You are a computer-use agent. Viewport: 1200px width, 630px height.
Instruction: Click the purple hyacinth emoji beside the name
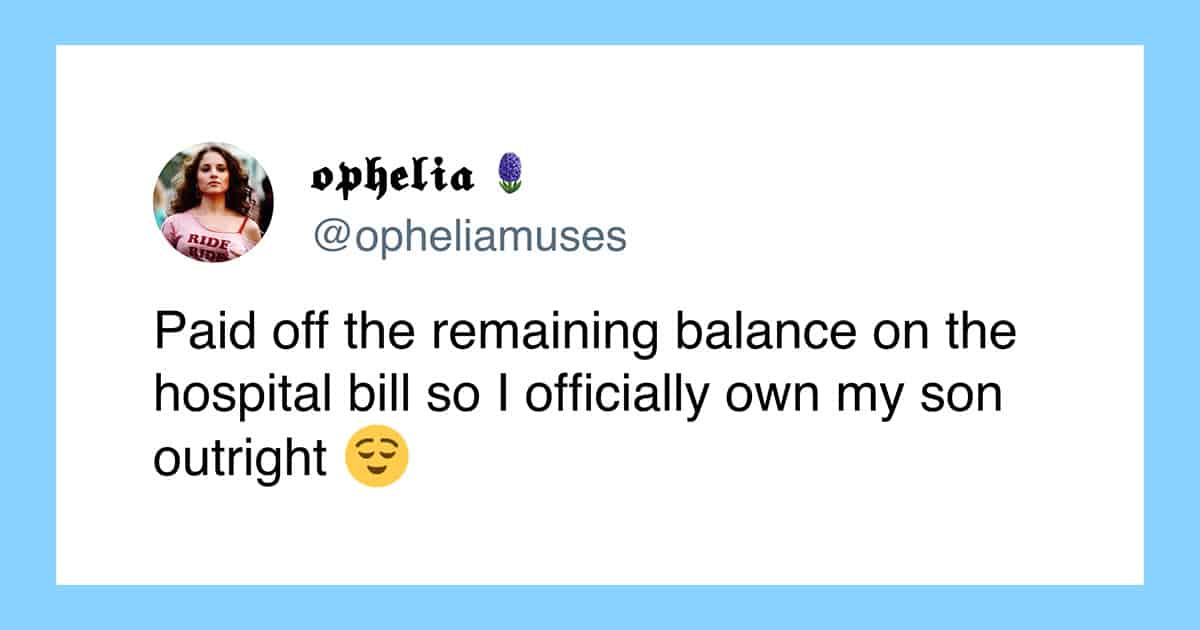(509, 174)
